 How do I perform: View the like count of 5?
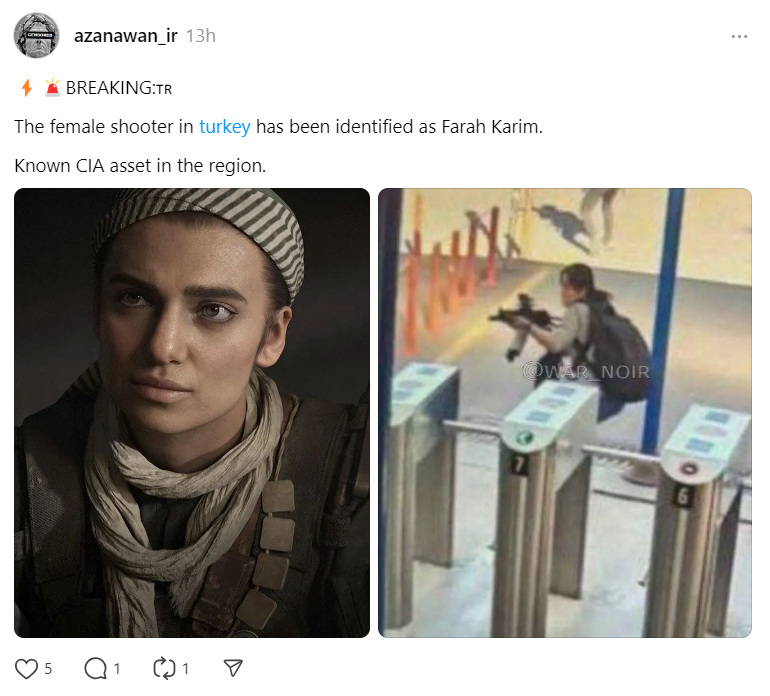[48, 668]
